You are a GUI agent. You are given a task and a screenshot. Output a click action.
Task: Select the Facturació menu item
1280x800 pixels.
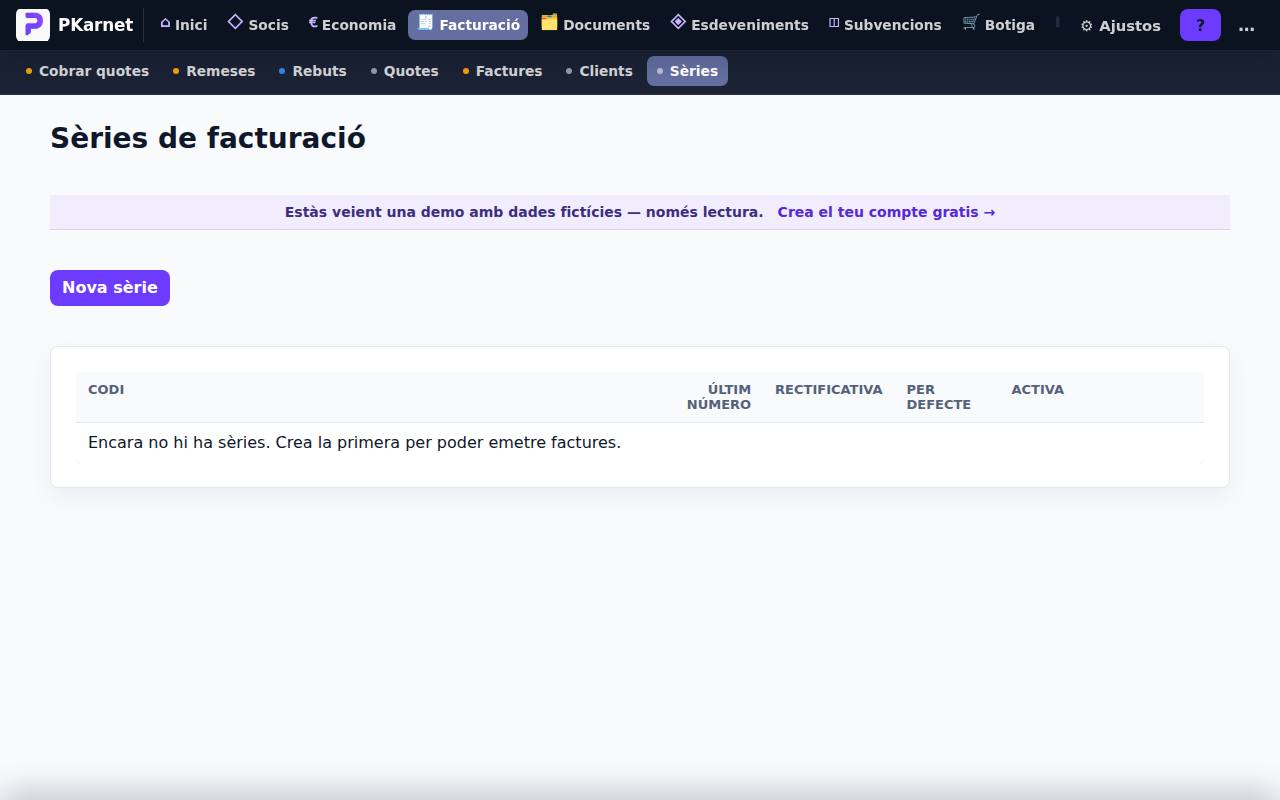point(468,25)
